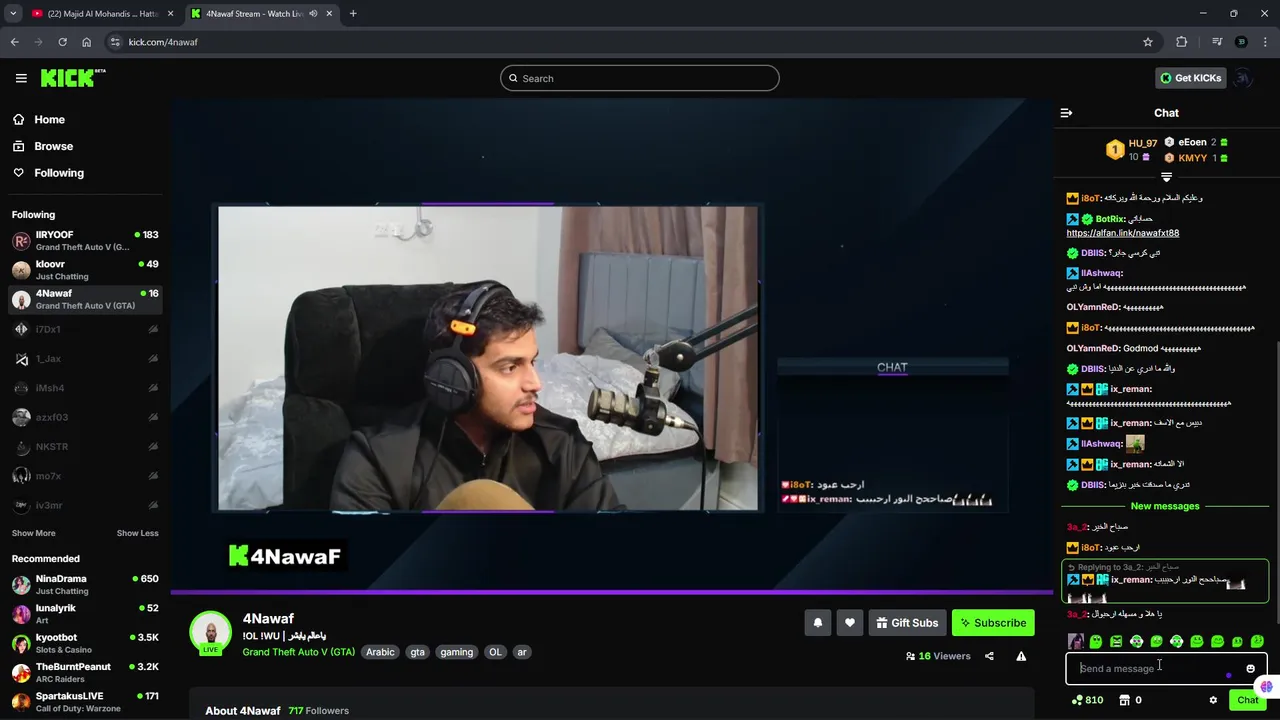Select the streamer avatar emote set
The width and height of the screenshot is (1280, 720).
pyautogui.click(x=1075, y=642)
